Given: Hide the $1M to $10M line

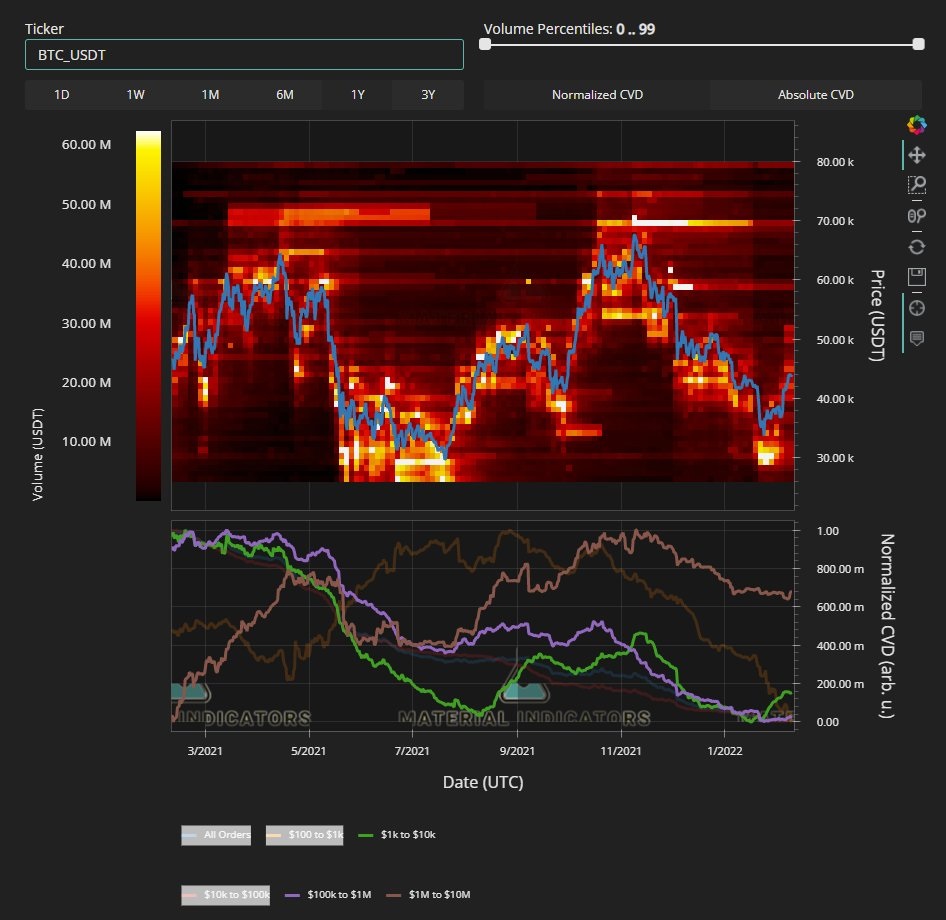Looking at the screenshot, I should [428, 895].
